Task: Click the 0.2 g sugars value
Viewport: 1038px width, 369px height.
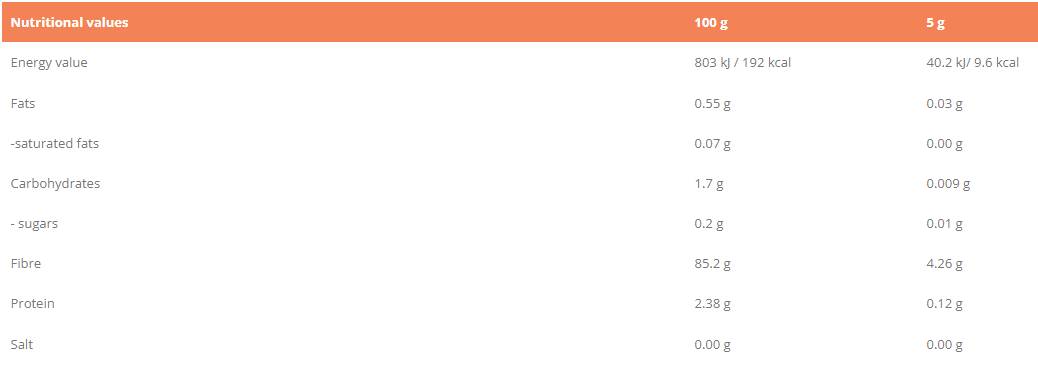Action: [x=709, y=224]
